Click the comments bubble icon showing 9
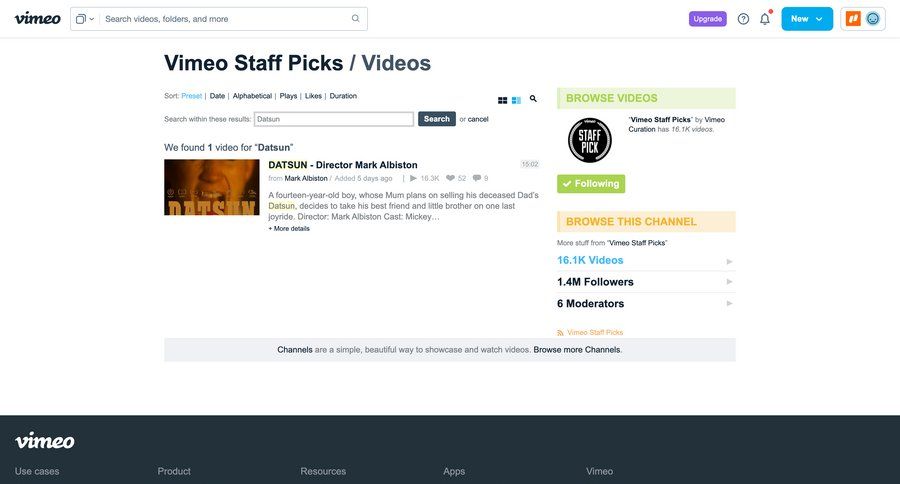 coord(476,178)
